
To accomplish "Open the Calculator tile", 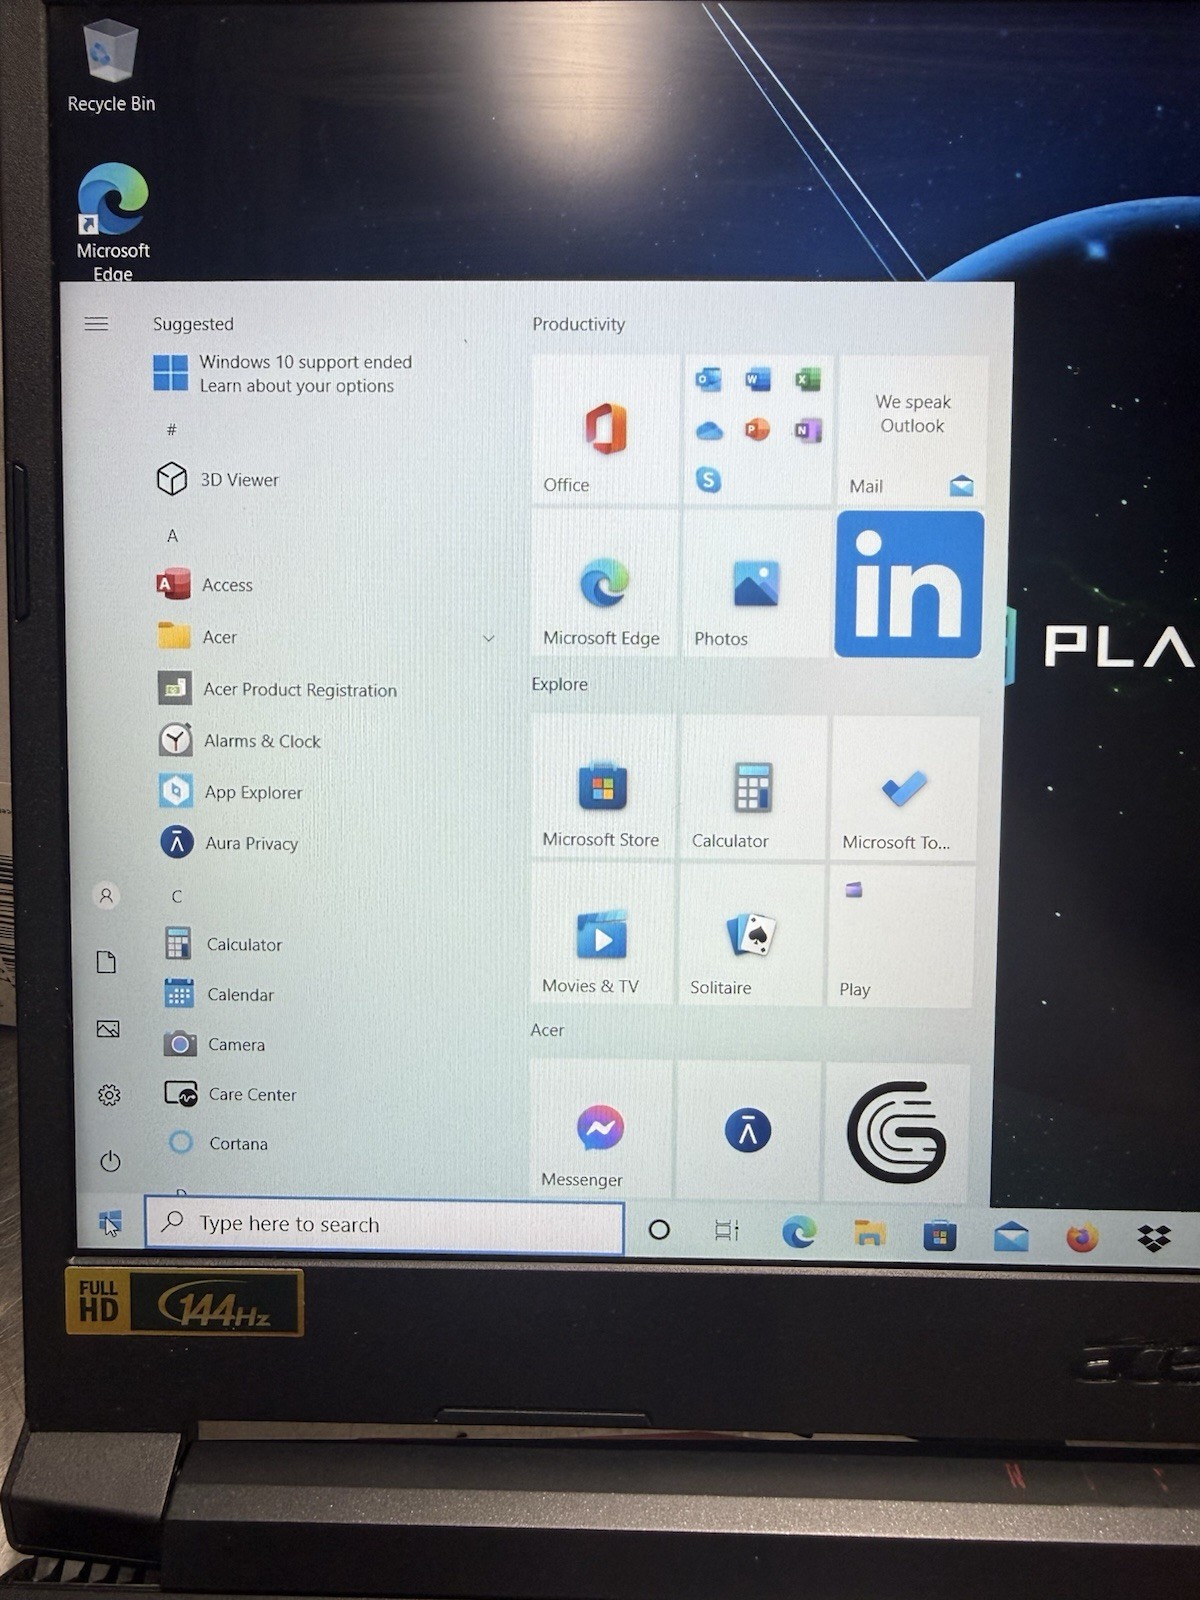I will tap(752, 788).
